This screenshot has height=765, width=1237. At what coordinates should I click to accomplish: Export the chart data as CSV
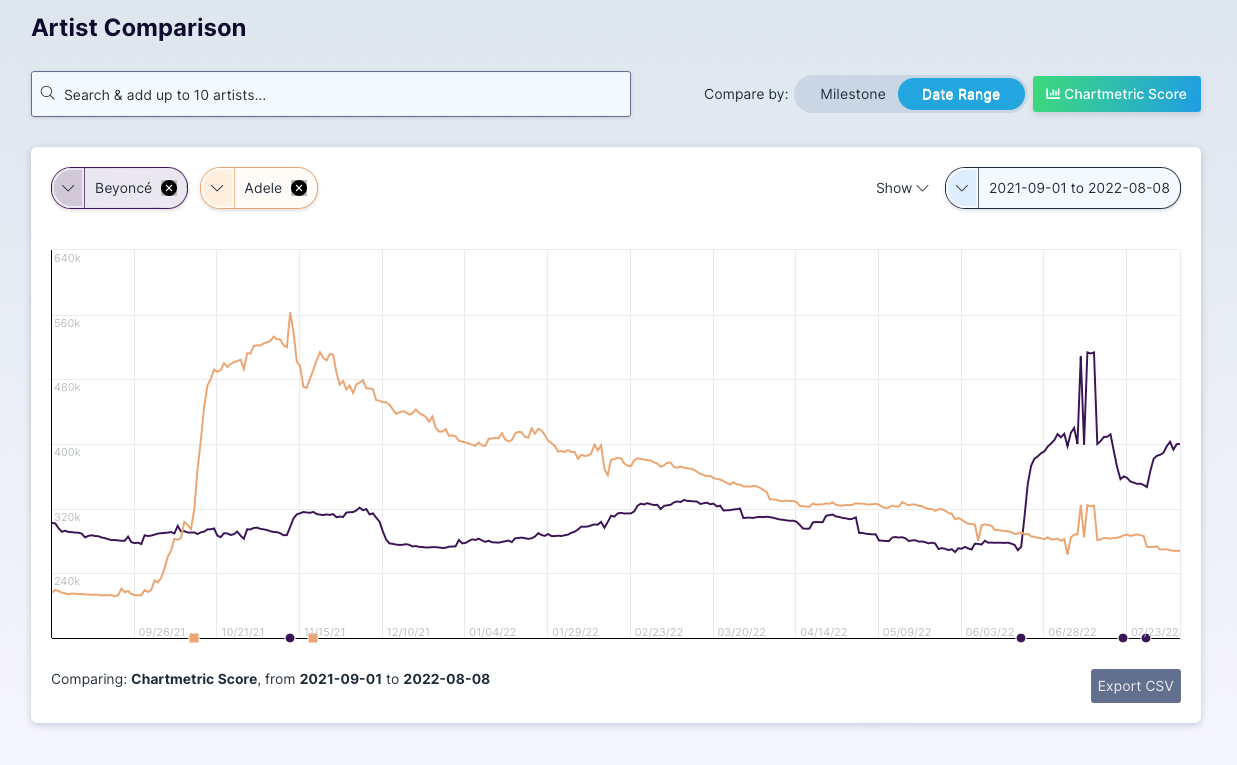[1135, 686]
